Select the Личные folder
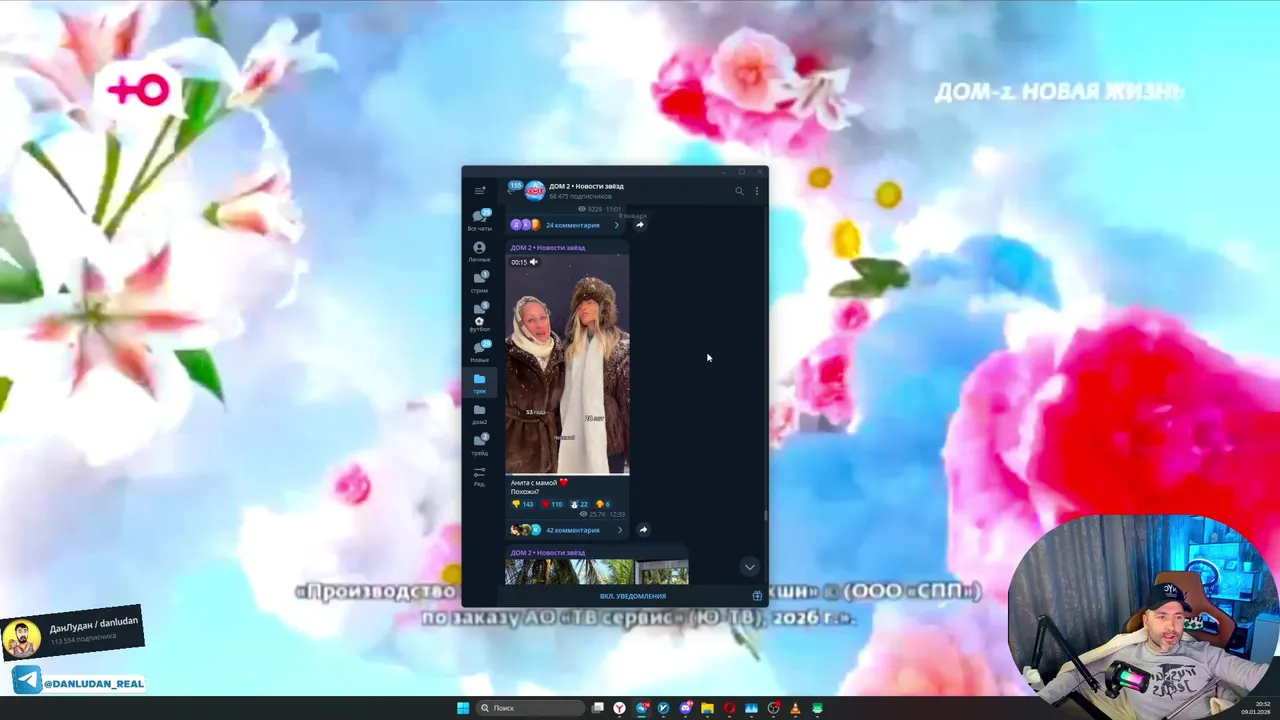 click(480, 251)
